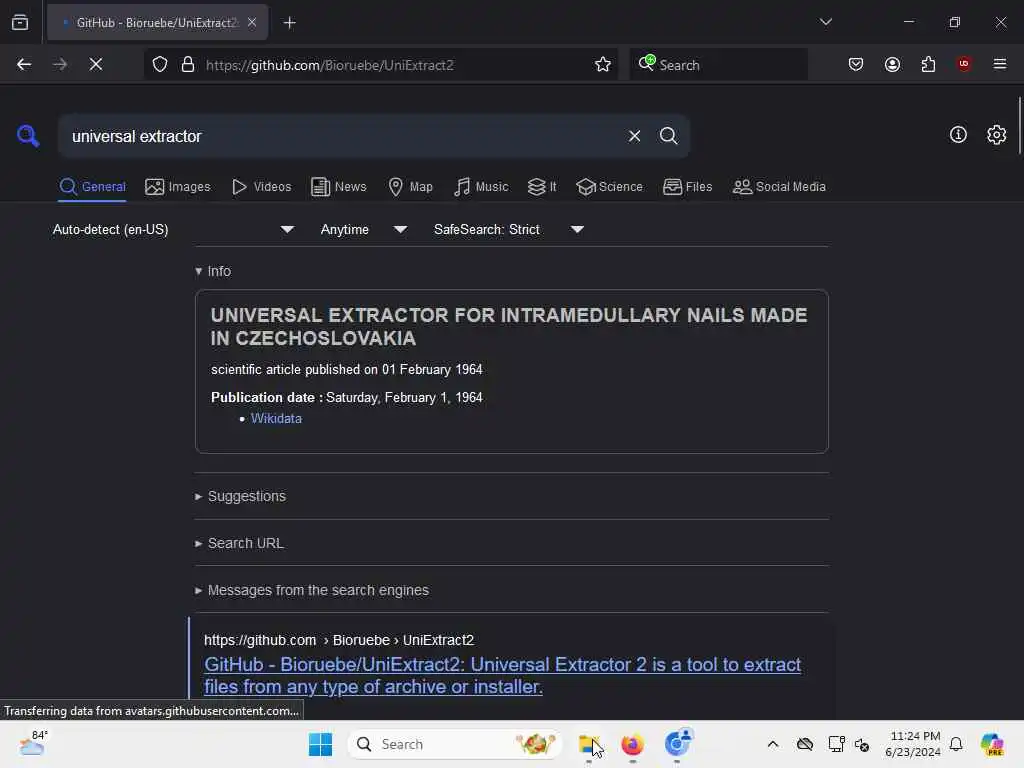Image resolution: width=1024 pixels, height=768 pixels.
Task: Go back with the browser back arrow
Action: [24, 65]
